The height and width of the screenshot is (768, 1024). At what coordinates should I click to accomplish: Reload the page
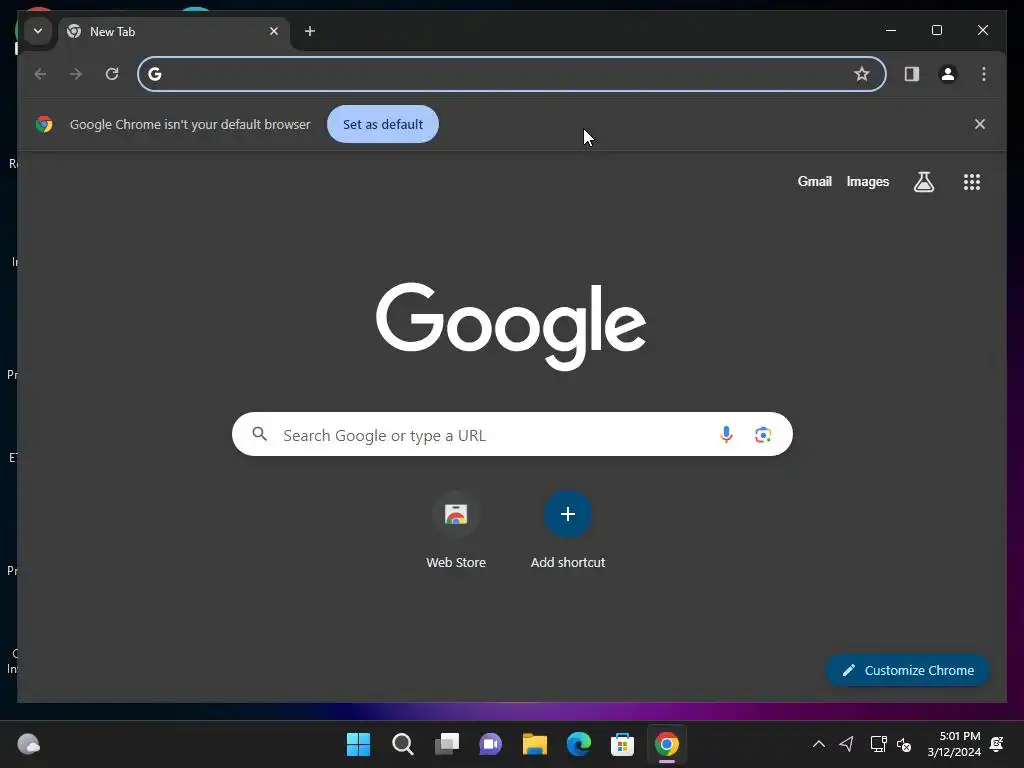click(x=112, y=74)
